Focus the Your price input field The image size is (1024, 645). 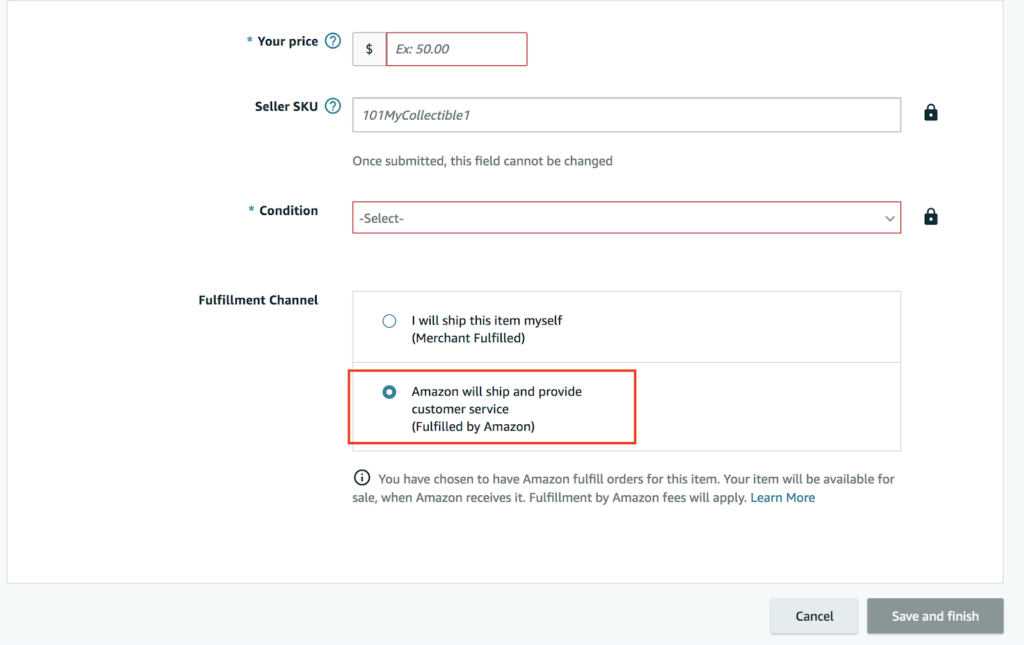(456, 49)
